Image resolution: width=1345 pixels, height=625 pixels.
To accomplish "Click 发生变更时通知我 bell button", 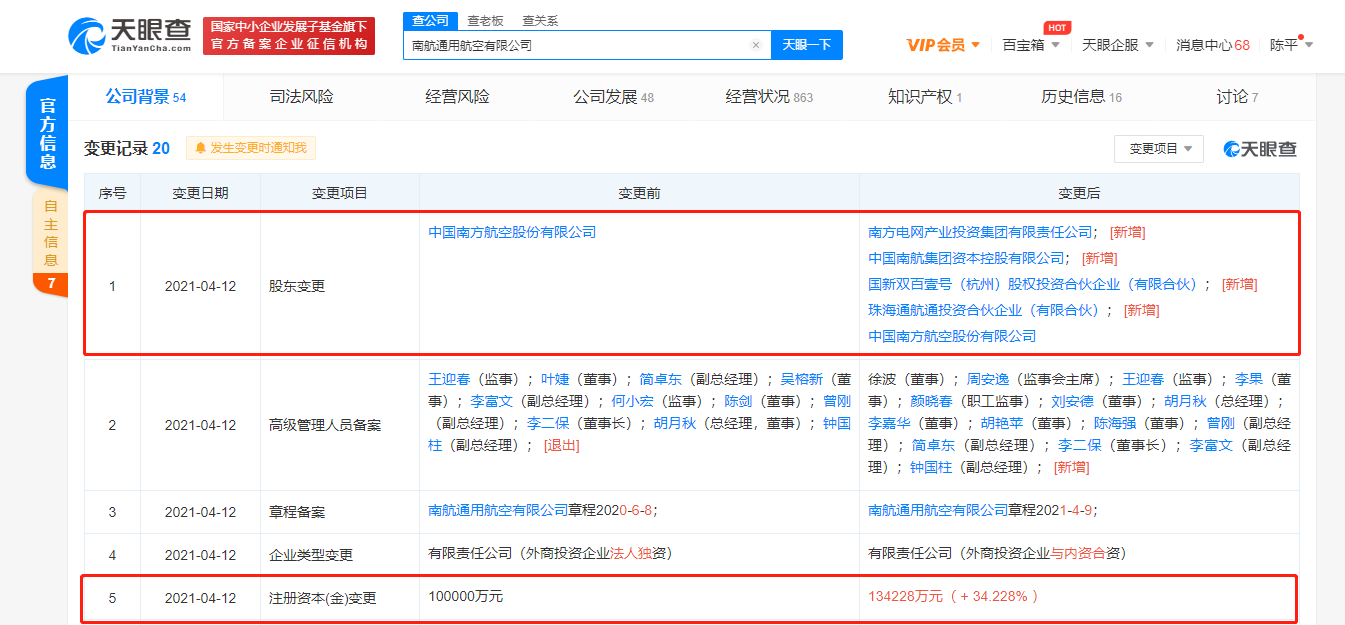I will (x=251, y=148).
